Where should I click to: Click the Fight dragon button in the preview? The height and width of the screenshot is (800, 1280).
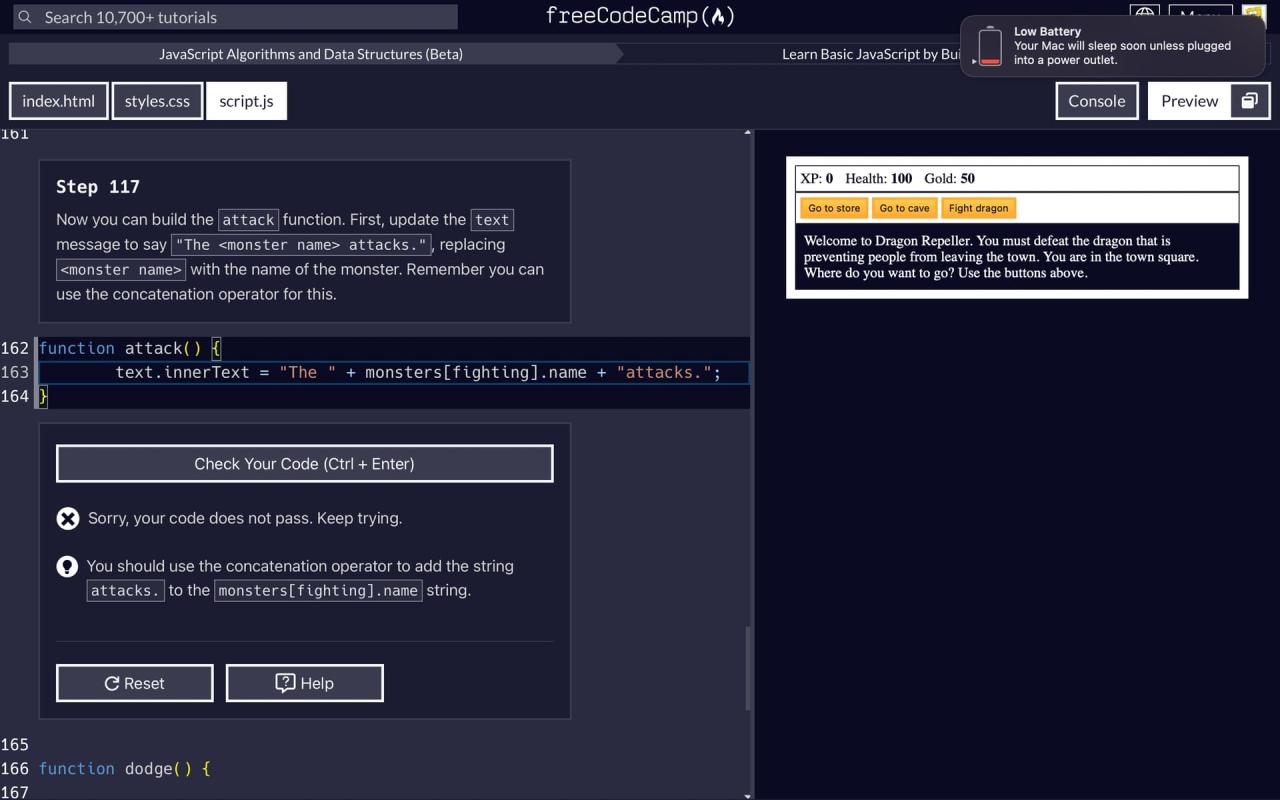point(978,207)
